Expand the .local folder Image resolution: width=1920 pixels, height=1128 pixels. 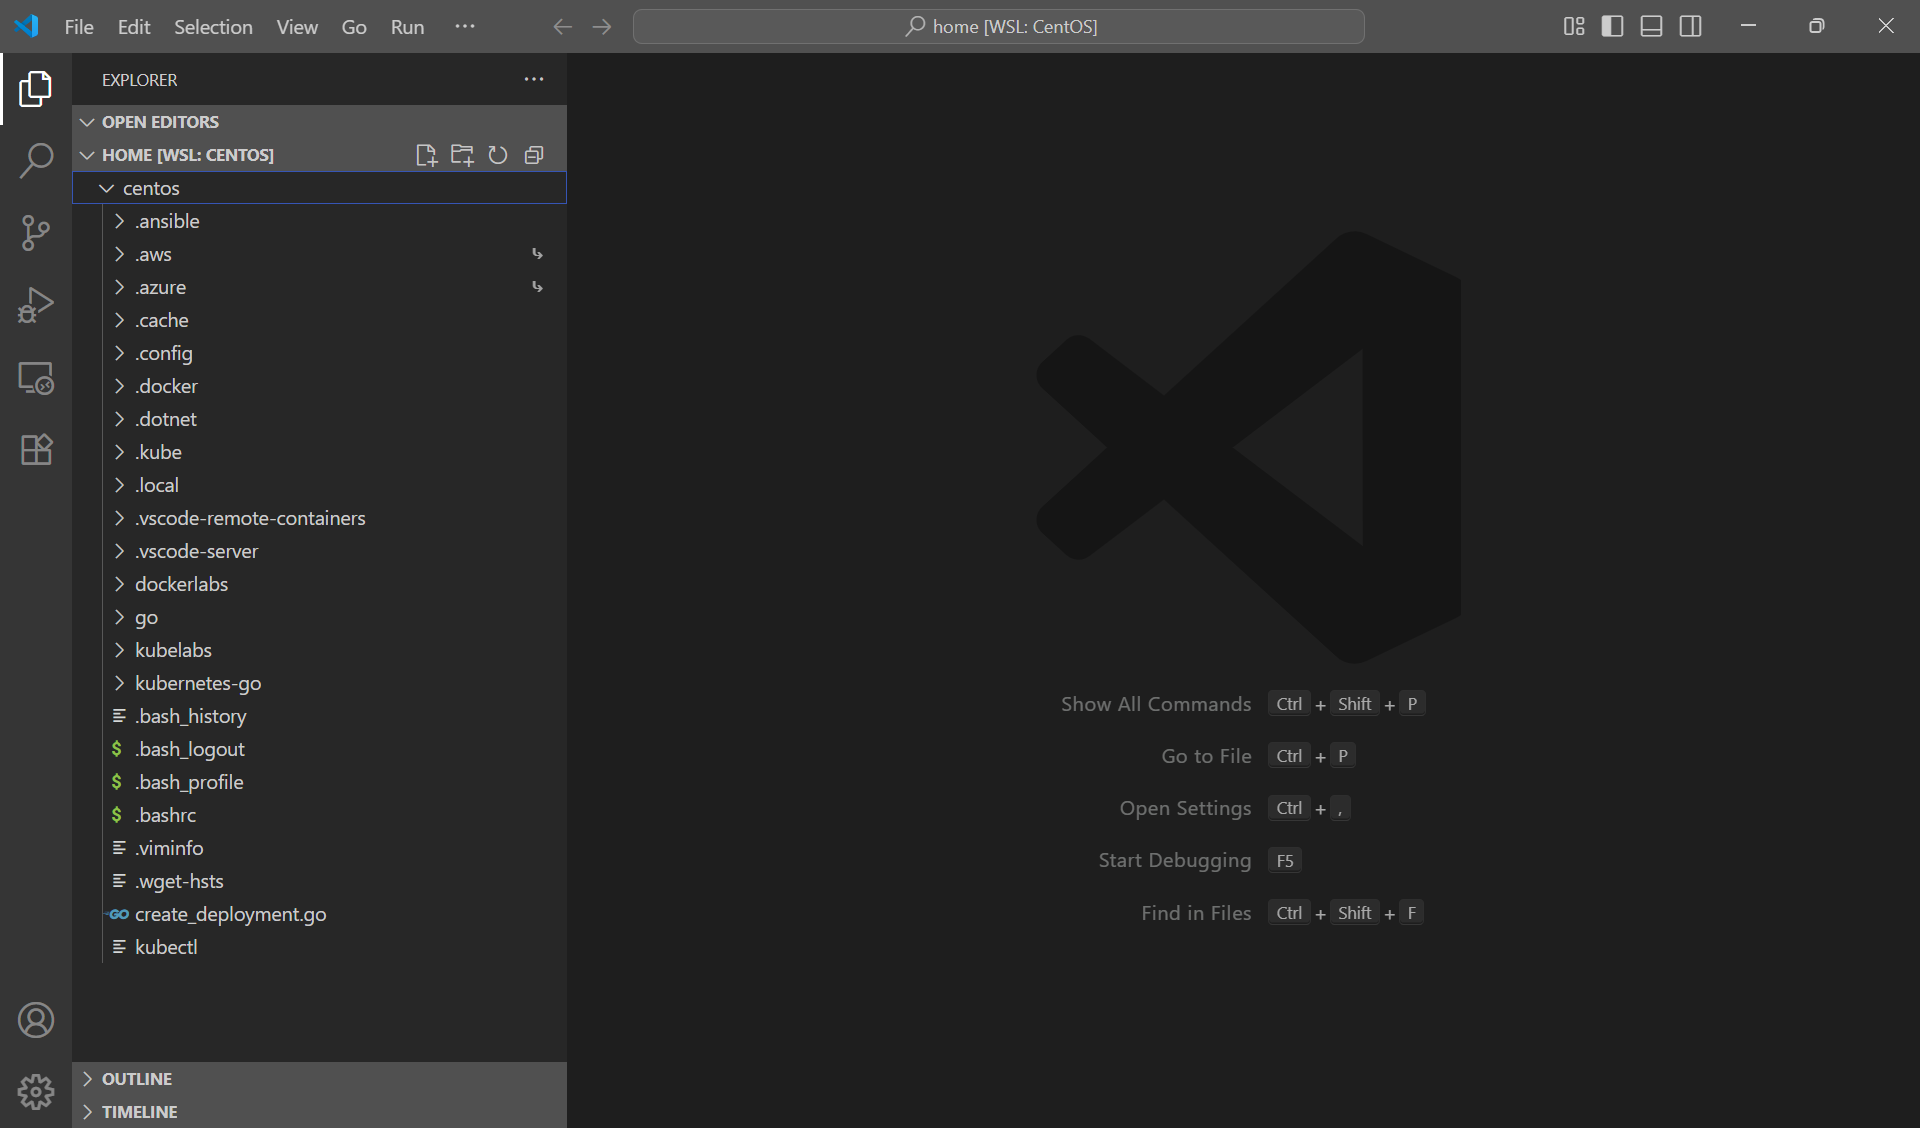[319, 485]
